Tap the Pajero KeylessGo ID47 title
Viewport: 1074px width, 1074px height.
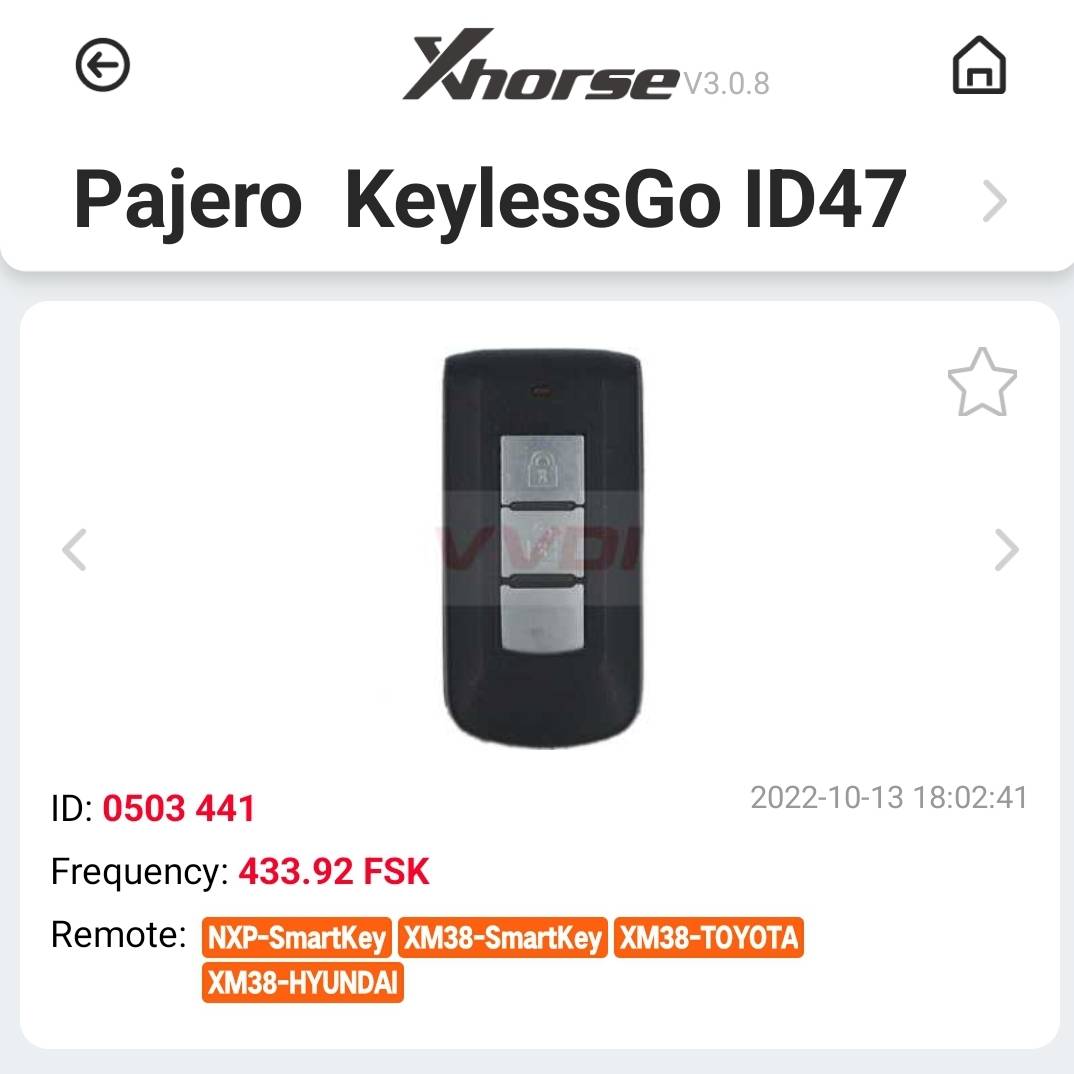490,200
